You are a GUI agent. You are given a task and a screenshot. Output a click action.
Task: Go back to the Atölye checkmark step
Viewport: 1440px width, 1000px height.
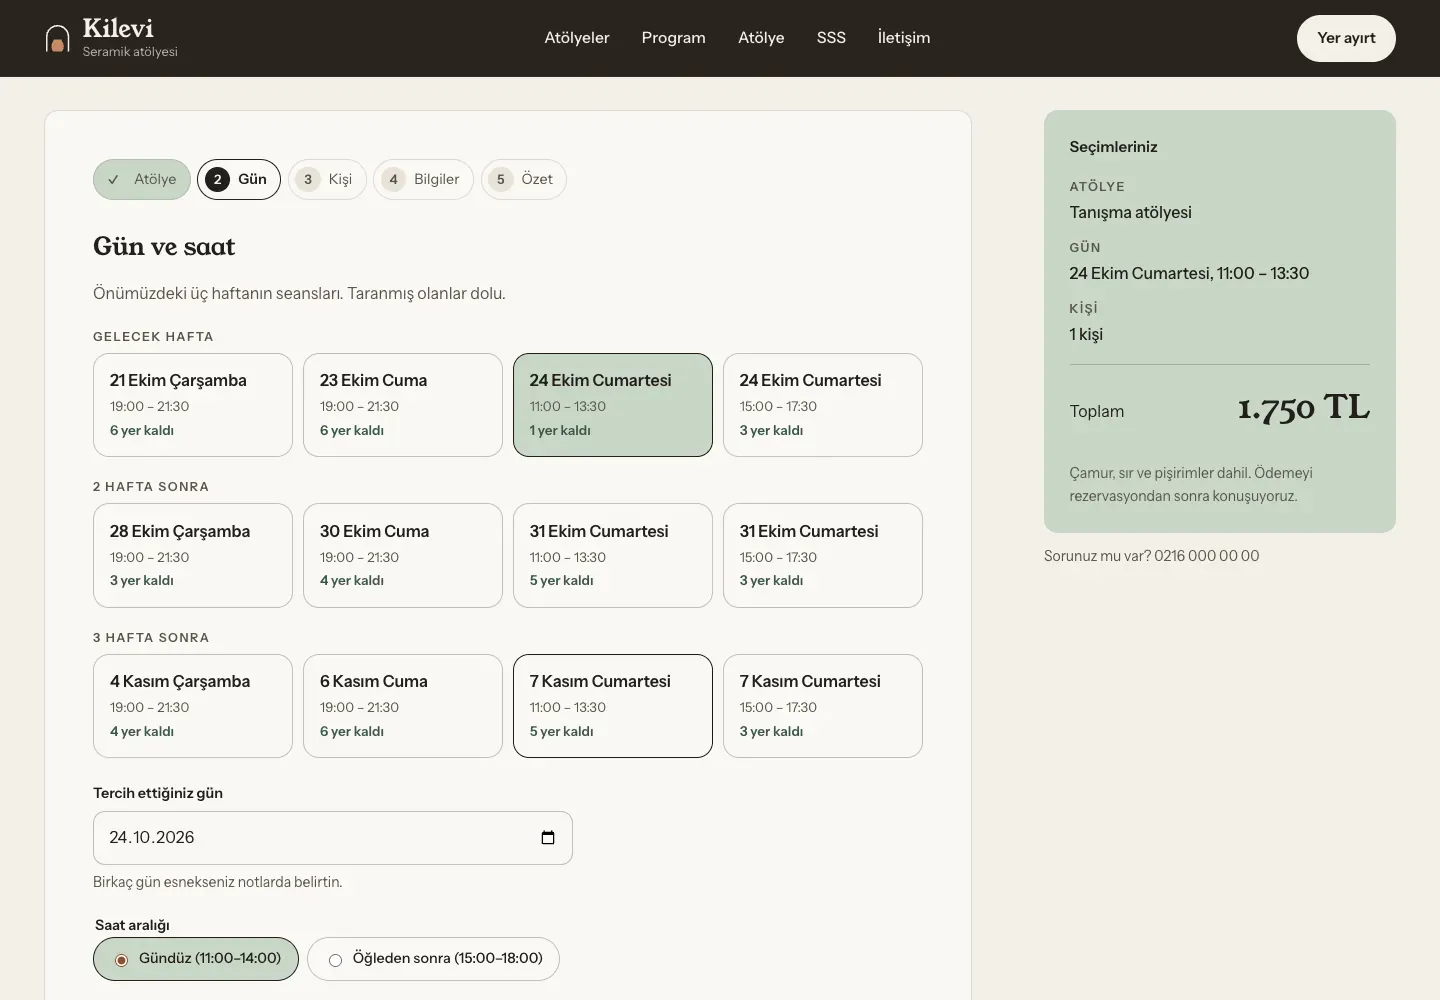click(x=142, y=180)
